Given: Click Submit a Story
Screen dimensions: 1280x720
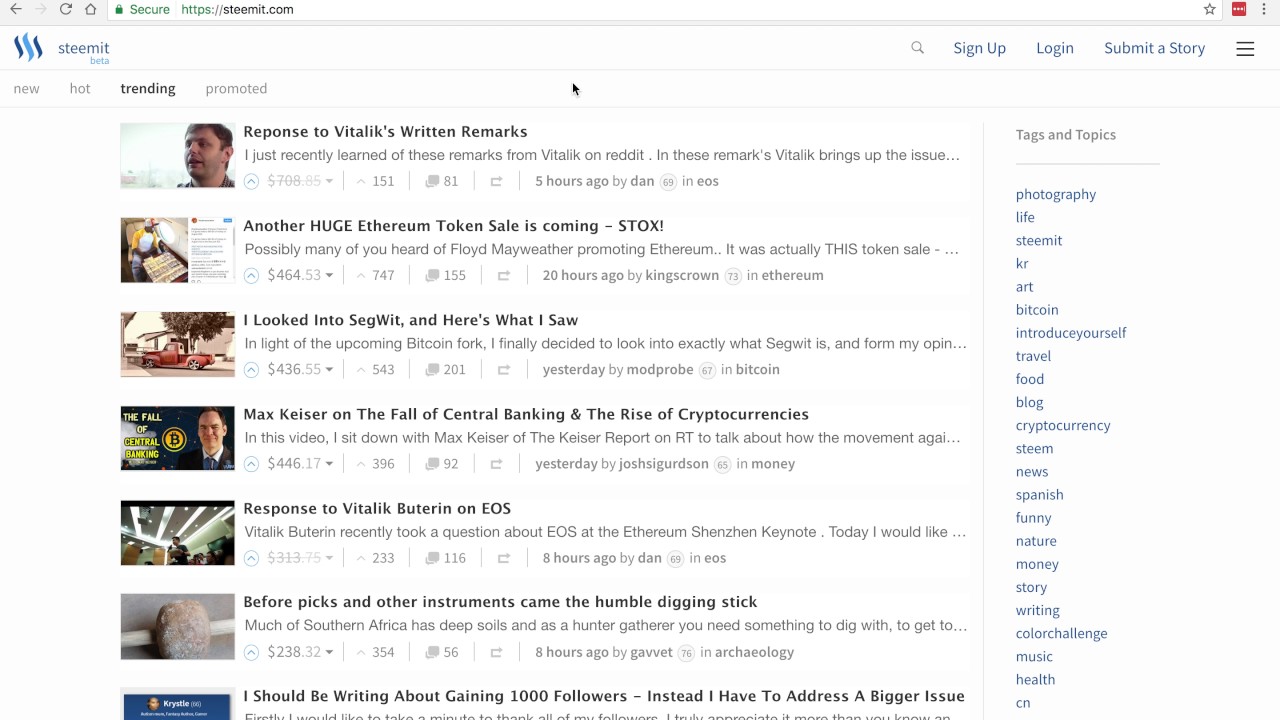Looking at the screenshot, I should pos(1155,48).
